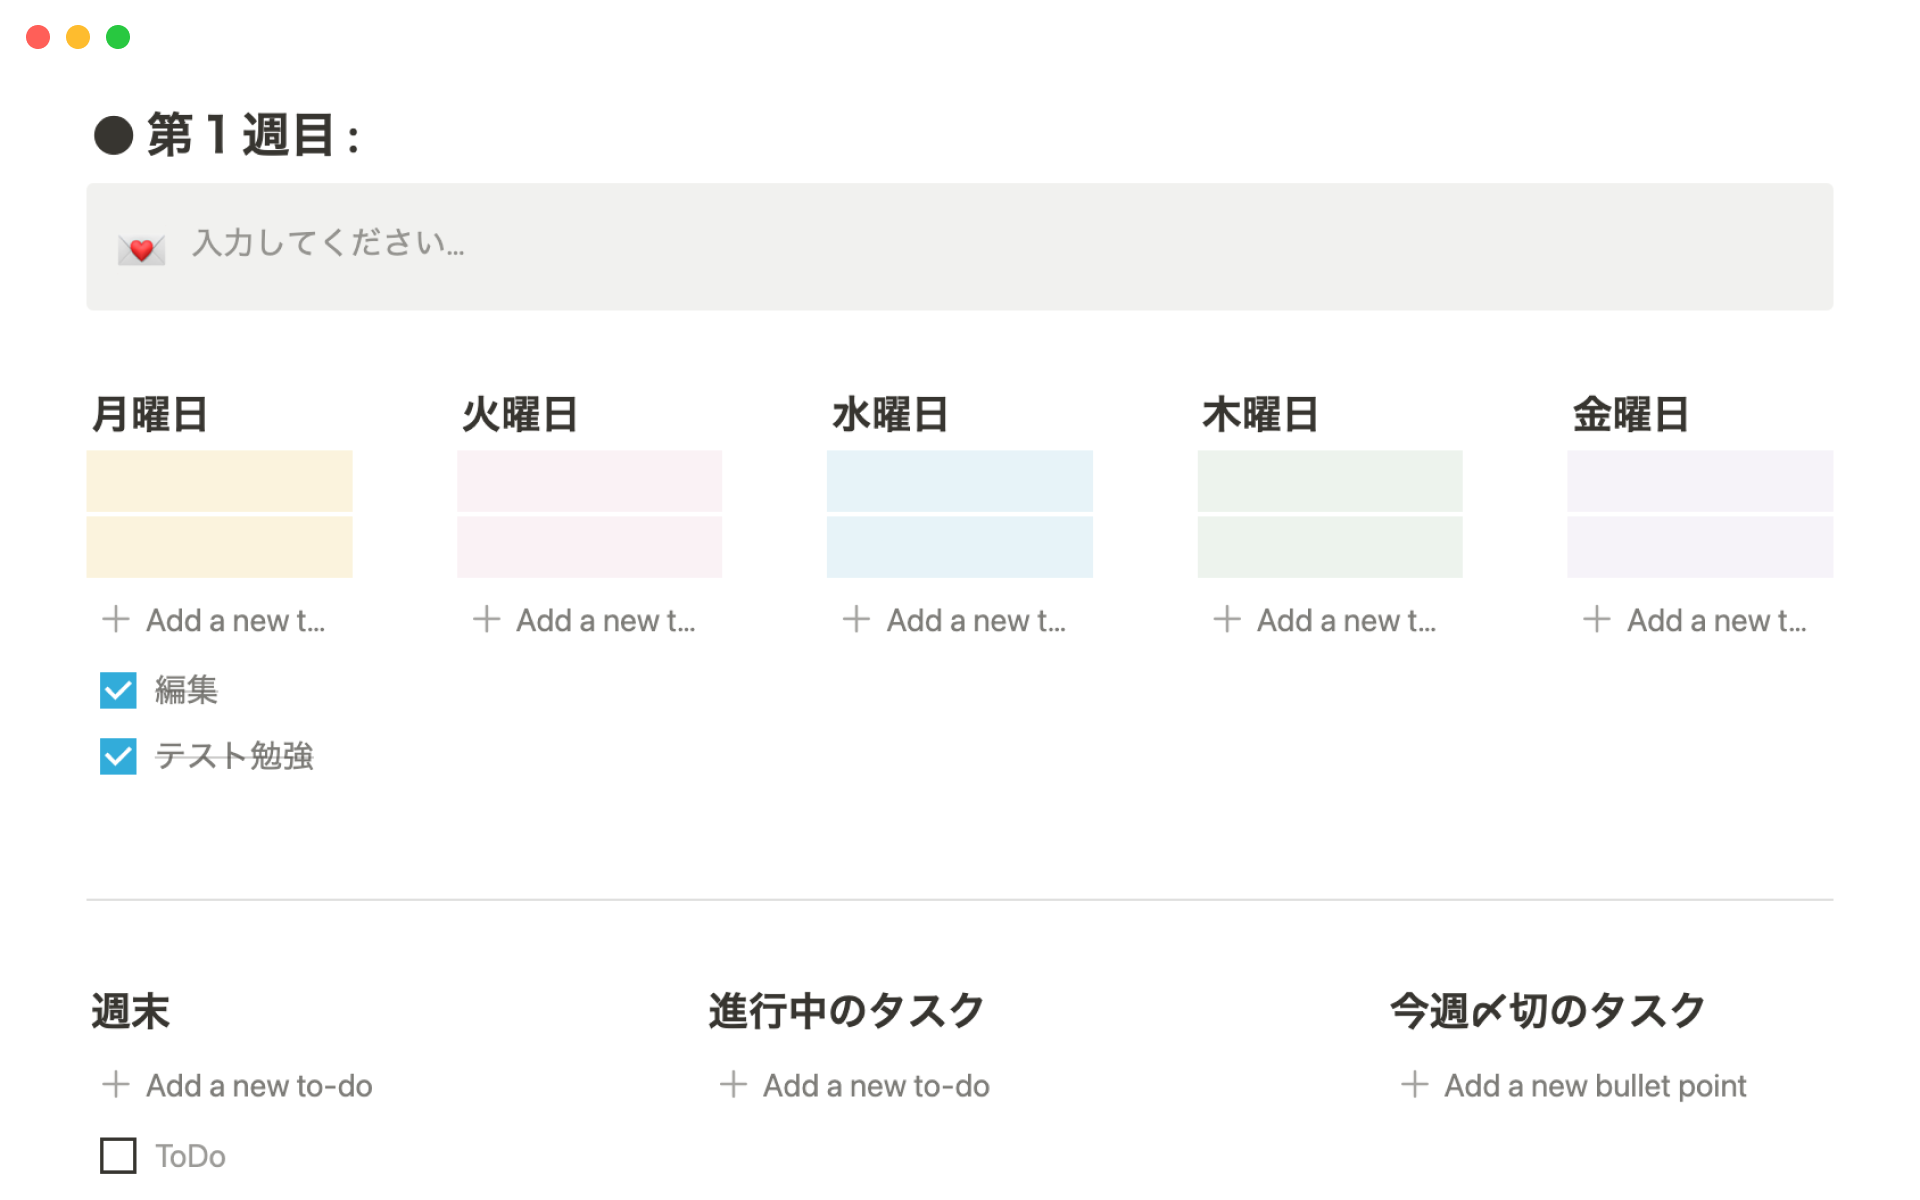Click plus icon under 月曜日 column

(116, 620)
